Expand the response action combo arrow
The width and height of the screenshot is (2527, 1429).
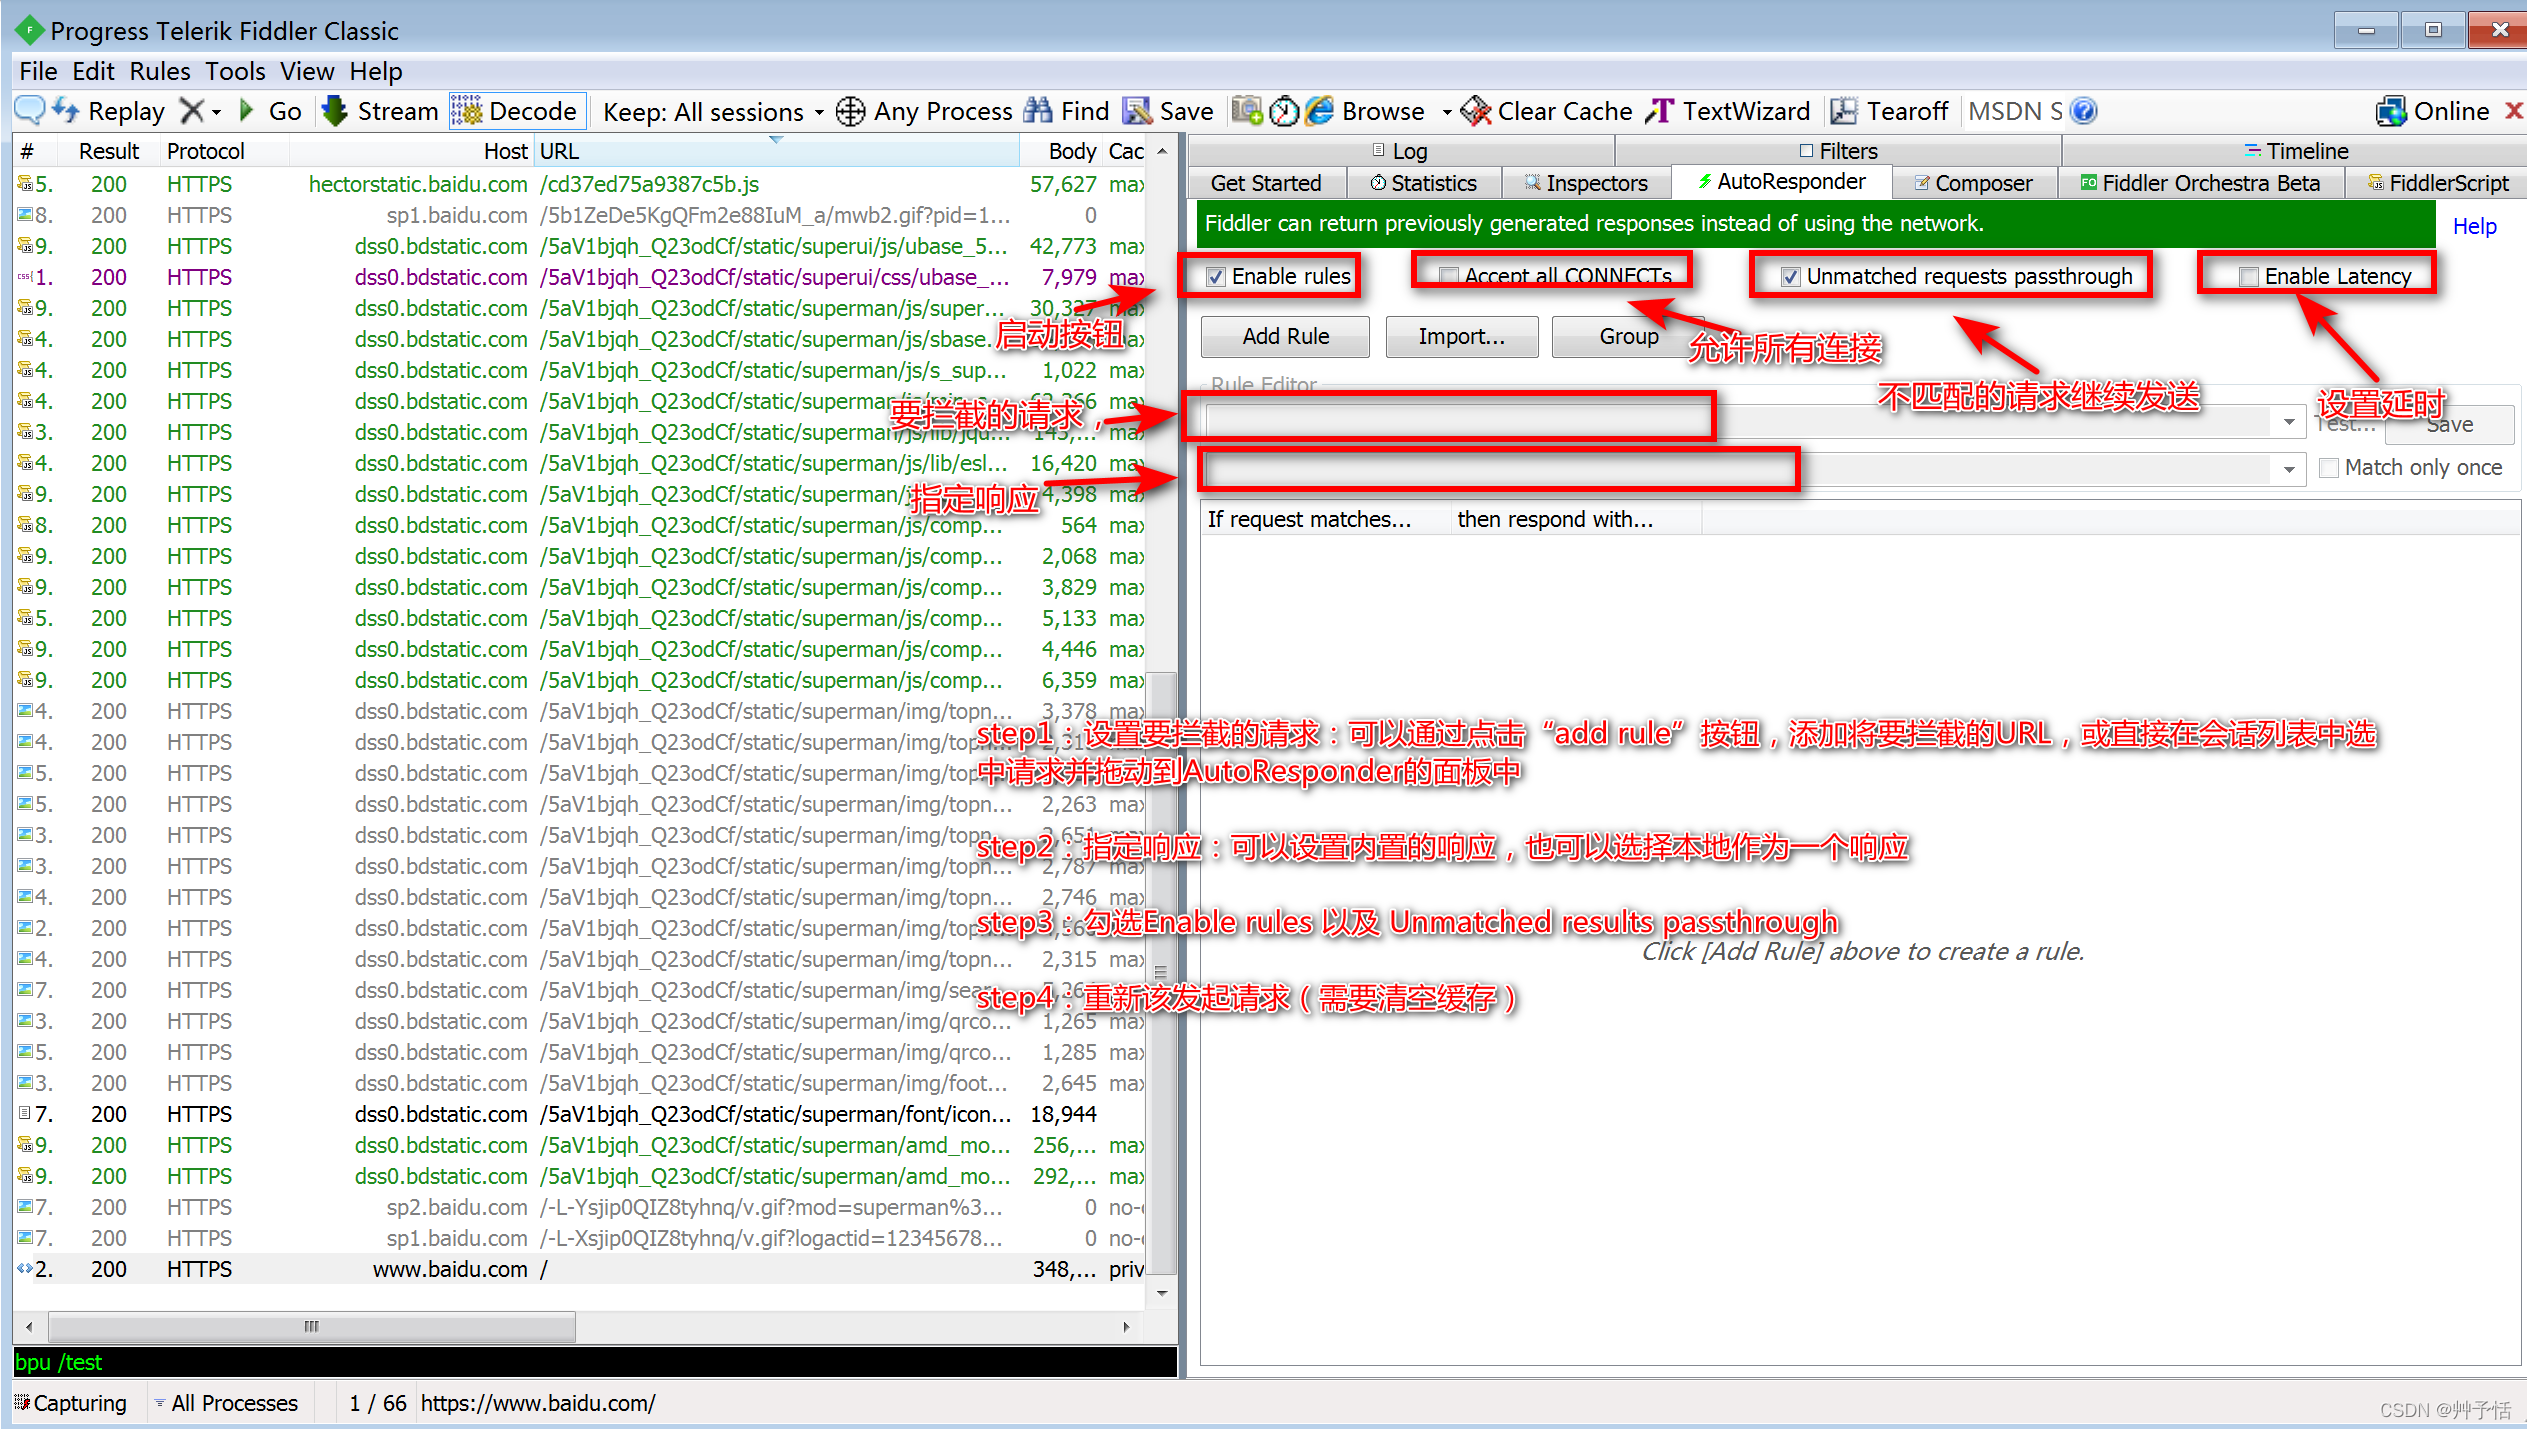coord(2289,469)
